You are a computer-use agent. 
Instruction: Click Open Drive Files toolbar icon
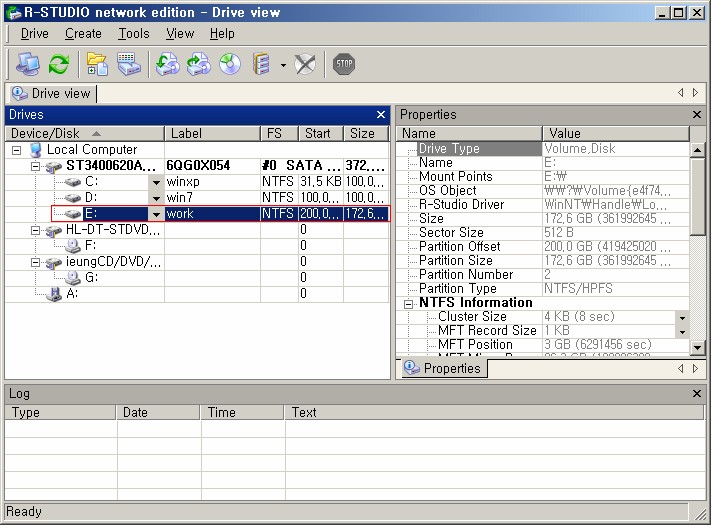click(x=97, y=64)
